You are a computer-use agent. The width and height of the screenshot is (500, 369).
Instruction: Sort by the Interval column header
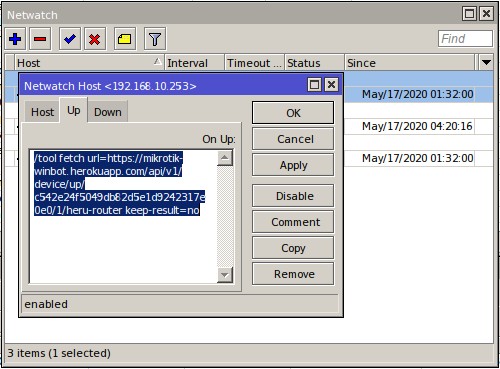[194, 63]
